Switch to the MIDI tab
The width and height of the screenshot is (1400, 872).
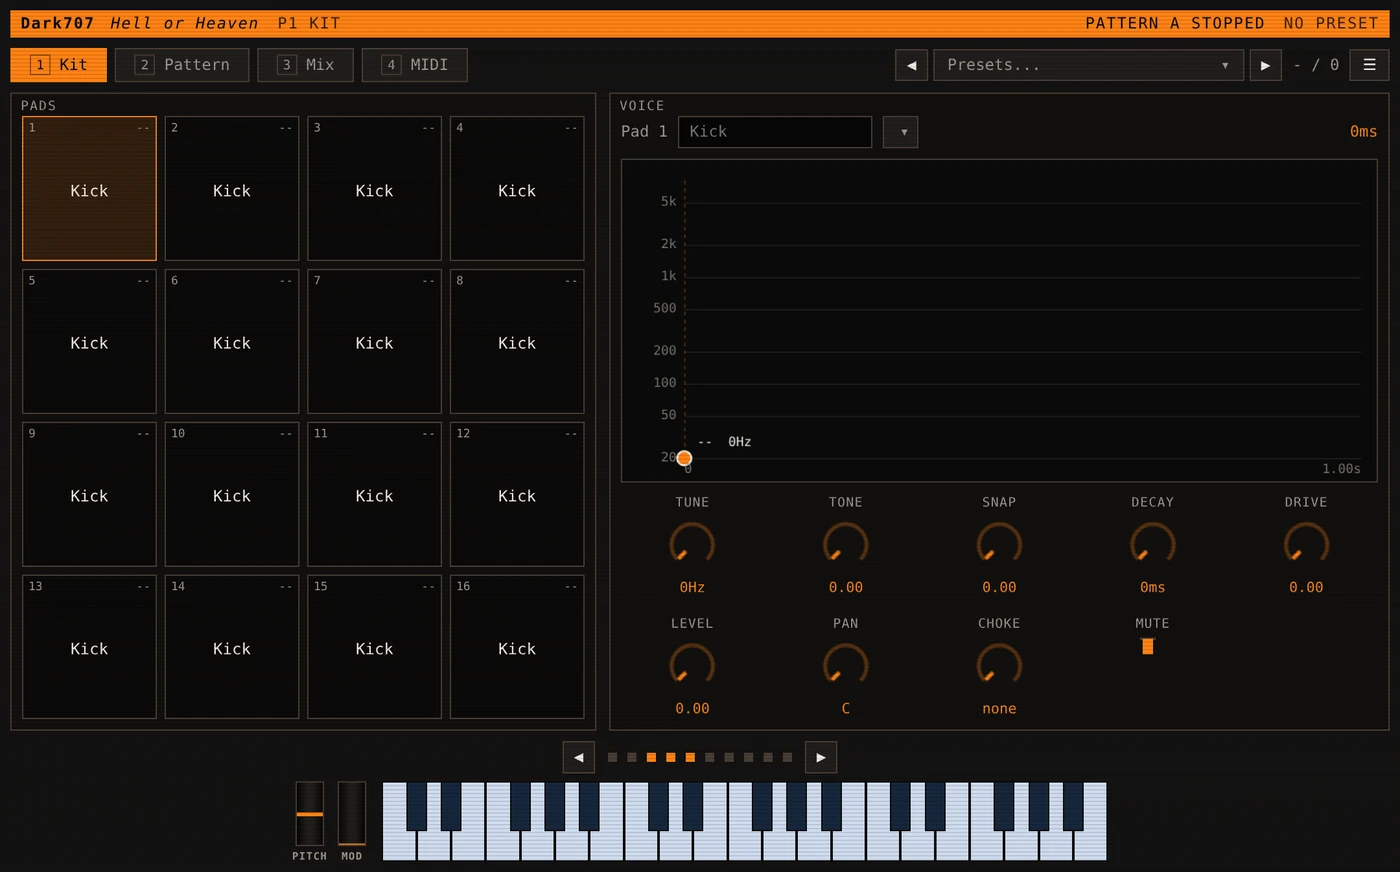414,65
